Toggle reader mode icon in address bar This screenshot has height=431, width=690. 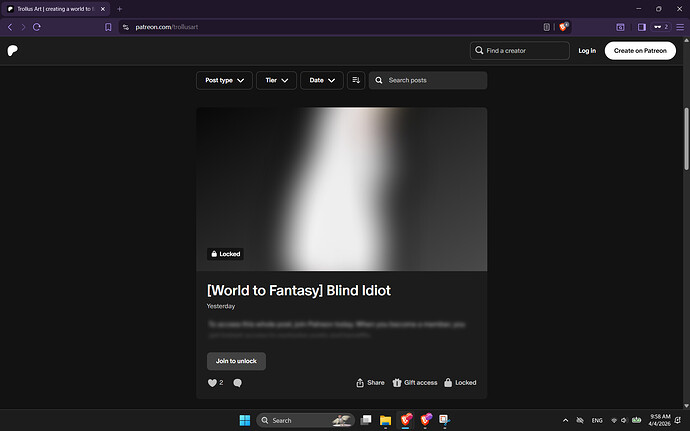[x=546, y=27]
